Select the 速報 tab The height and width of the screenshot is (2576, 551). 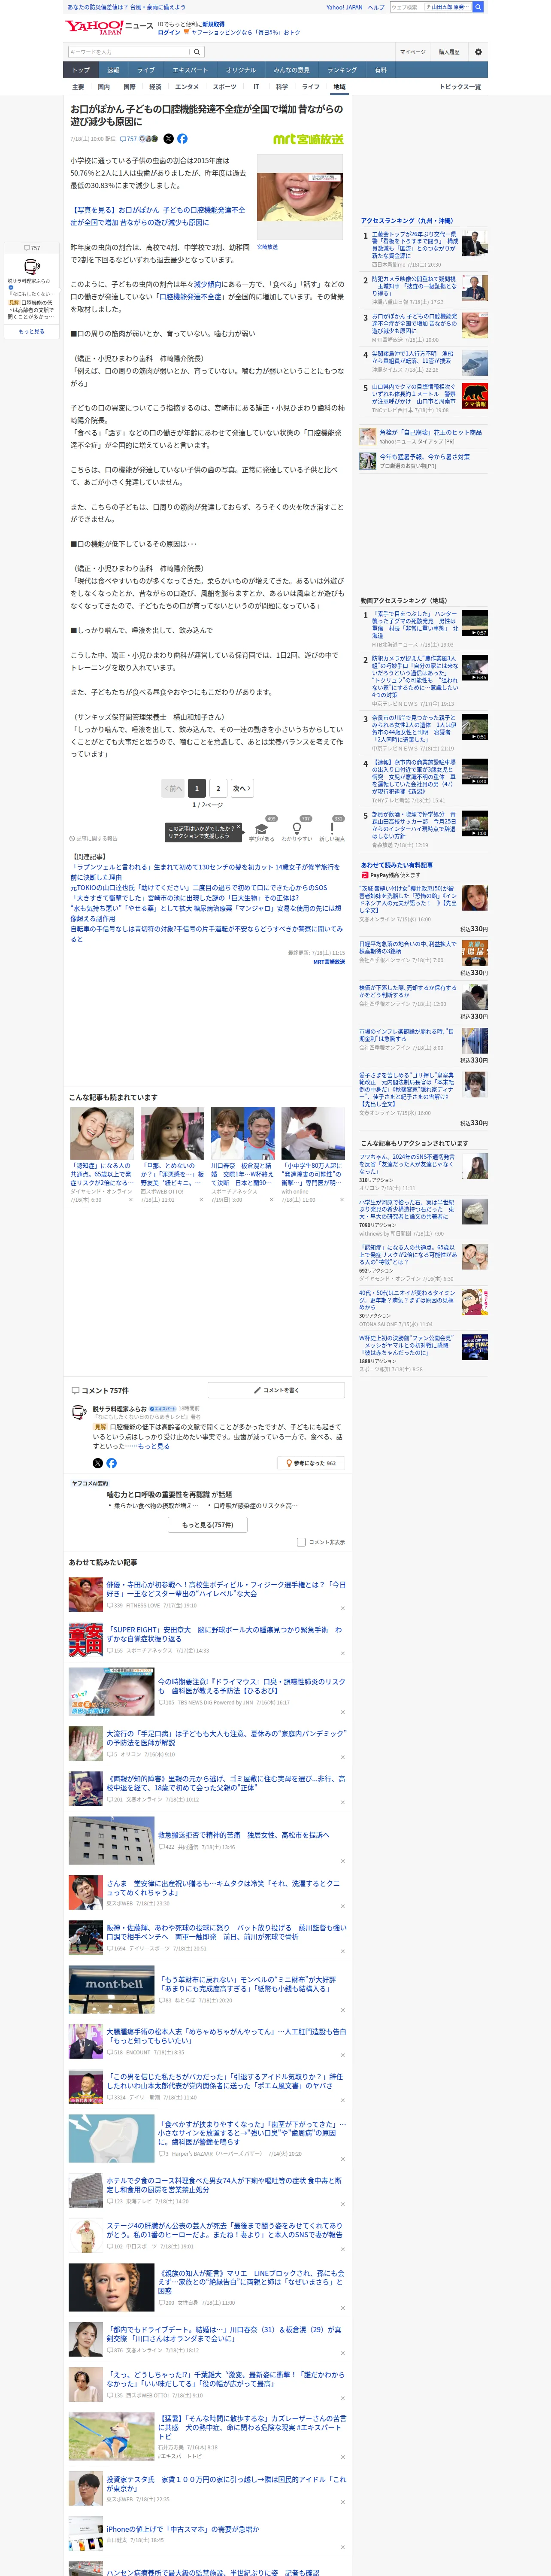coord(113,70)
